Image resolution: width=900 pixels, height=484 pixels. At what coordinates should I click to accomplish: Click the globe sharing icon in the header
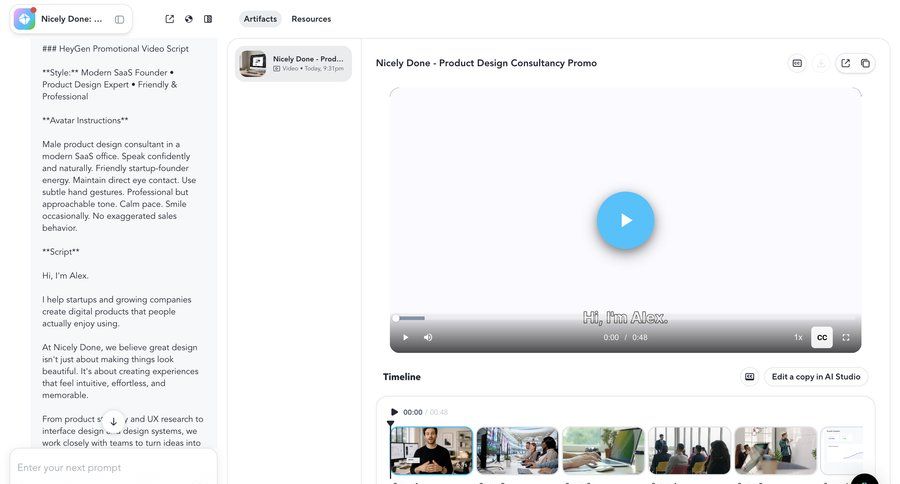tap(189, 19)
